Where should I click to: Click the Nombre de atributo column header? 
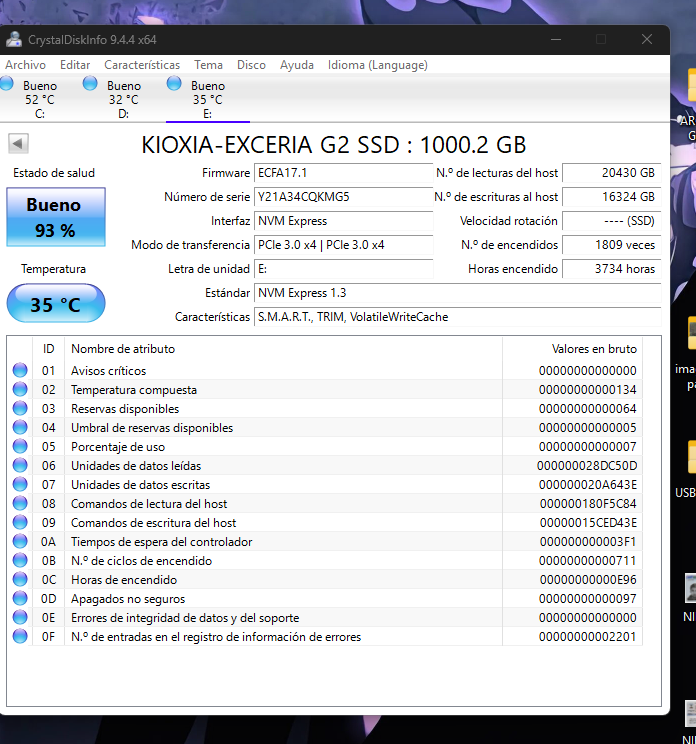pyautogui.click(x=283, y=349)
